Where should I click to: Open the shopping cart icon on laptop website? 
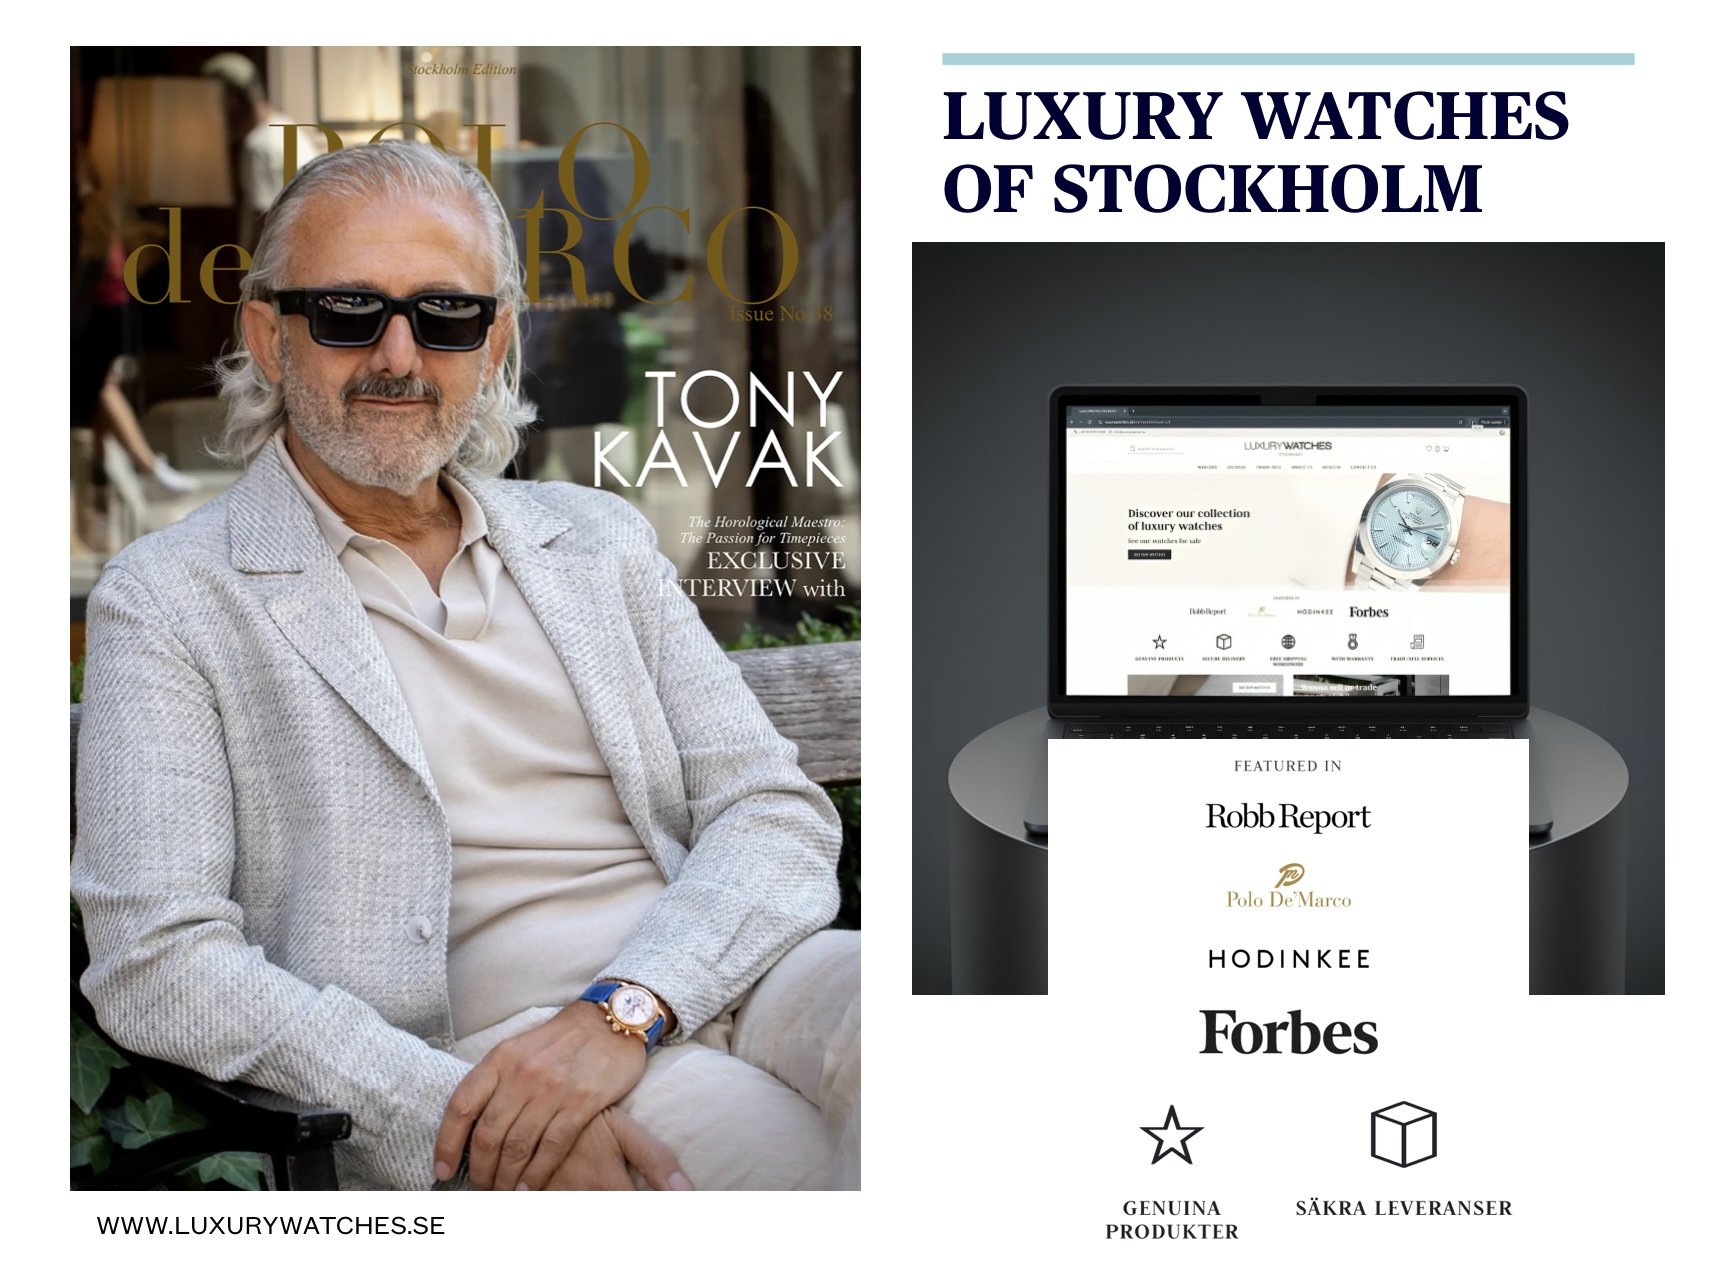point(1446,449)
